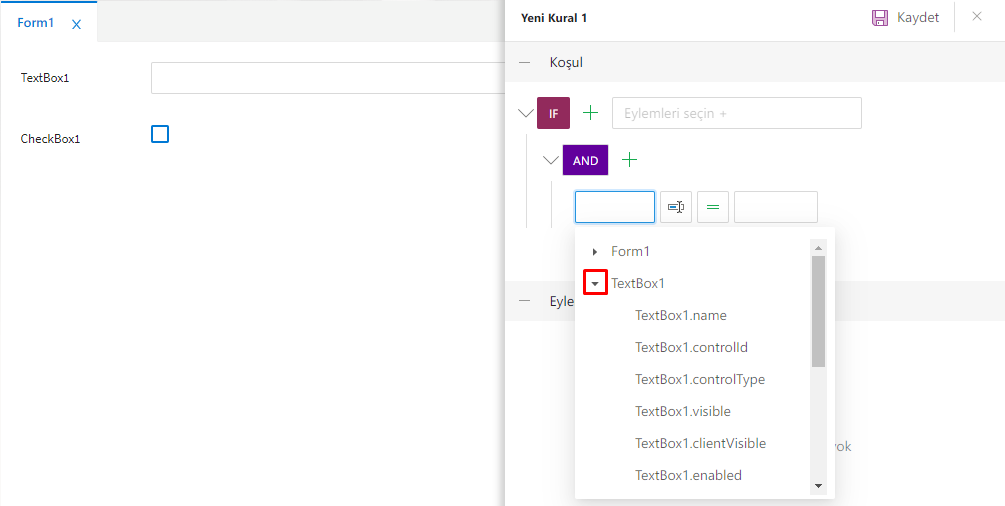The height and width of the screenshot is (506, 1005).
Task: Choose TextBox1.enabled in dropdown list
Action: pyautogui.click(x=688, y=475)
